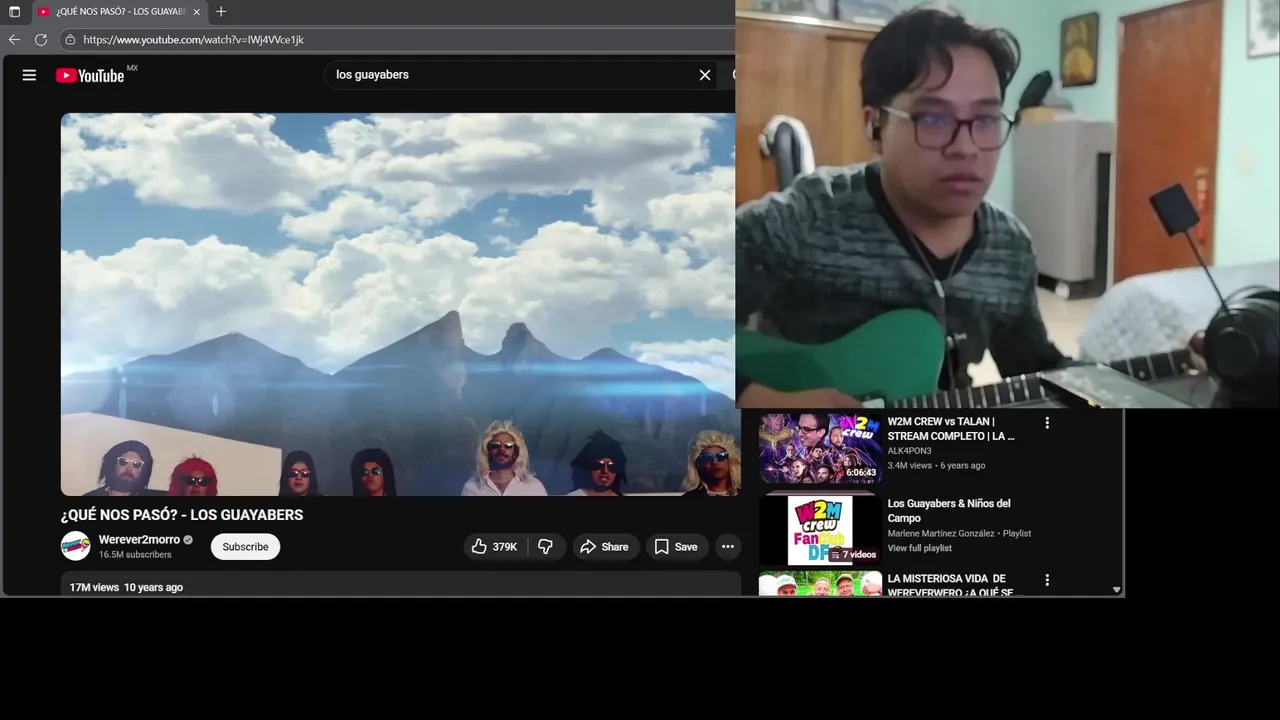This screenshot has width=1280, height=720.
Task: Open options for W2M CREW vs TALAN video
Action: [x=1047, y=423]
